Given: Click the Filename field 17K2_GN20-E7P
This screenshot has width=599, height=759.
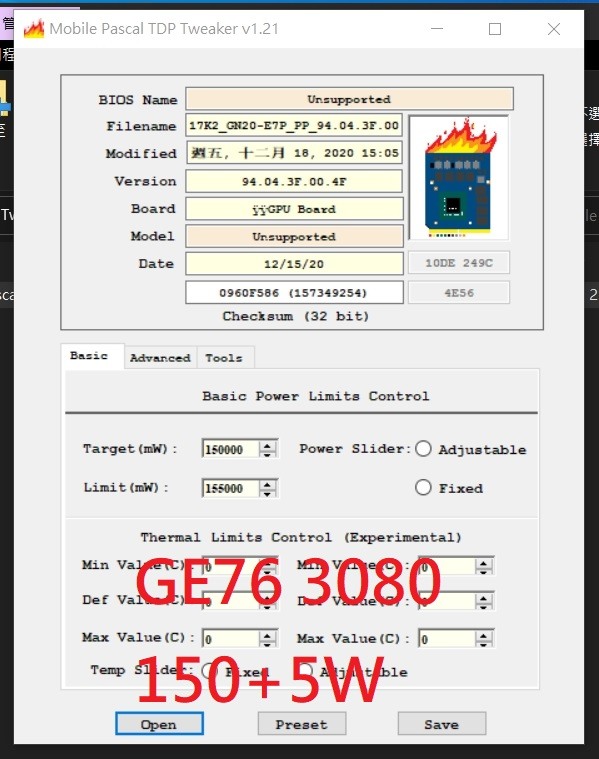Looking at the screenshot, I should (x=294, y=126).
